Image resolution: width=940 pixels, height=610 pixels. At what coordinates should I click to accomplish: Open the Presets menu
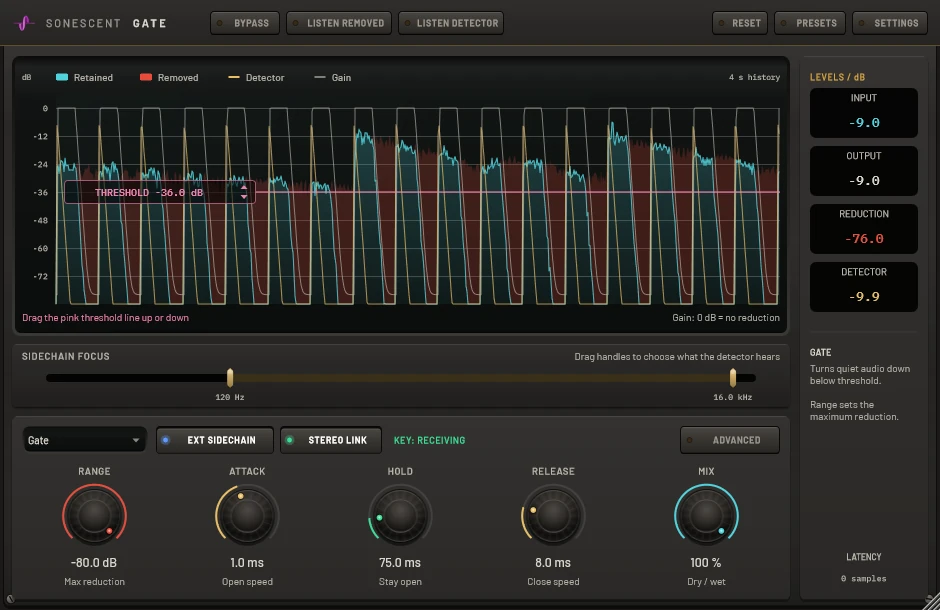[810, 23]
